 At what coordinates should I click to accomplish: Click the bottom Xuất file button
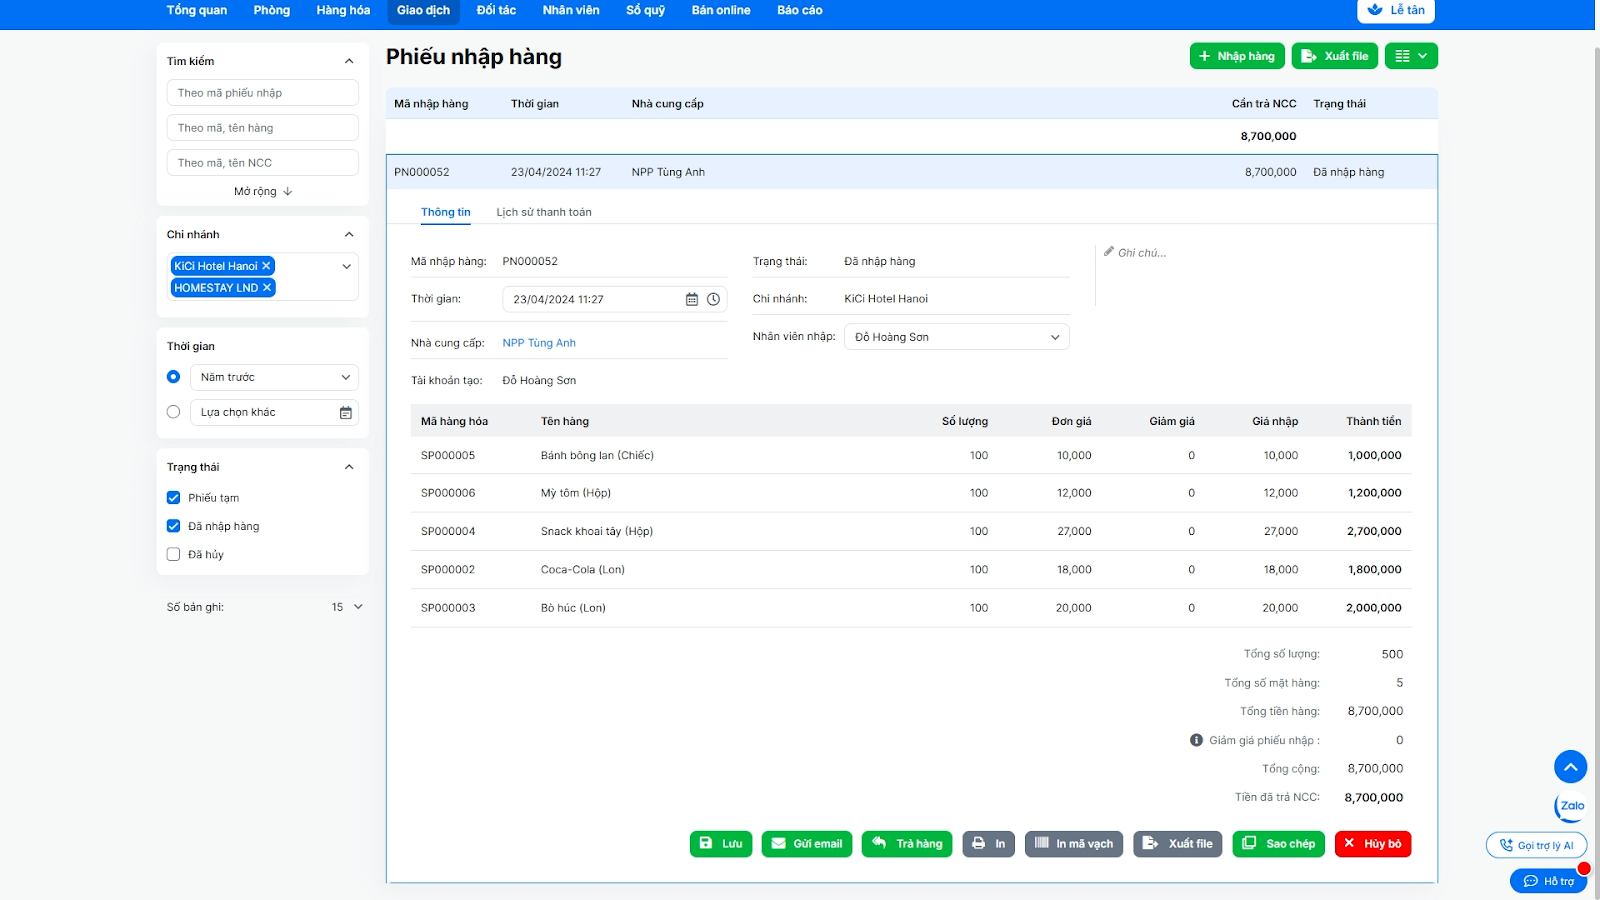tap(1178, 844)
